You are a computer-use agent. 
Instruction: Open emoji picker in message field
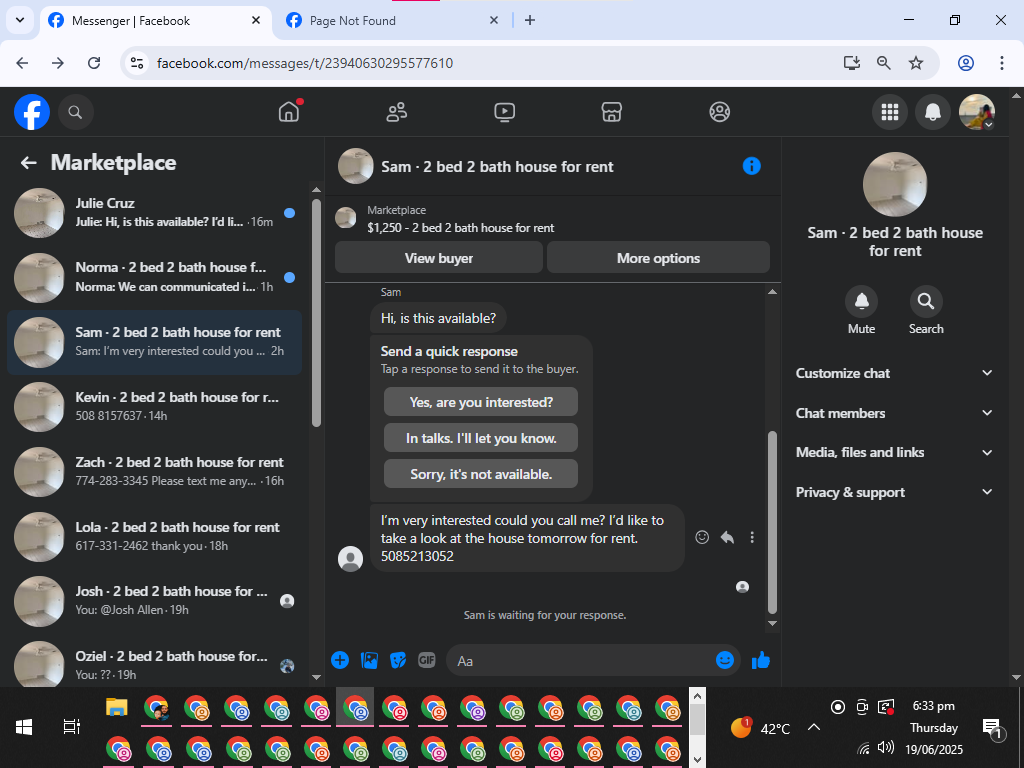coord(725,660)
